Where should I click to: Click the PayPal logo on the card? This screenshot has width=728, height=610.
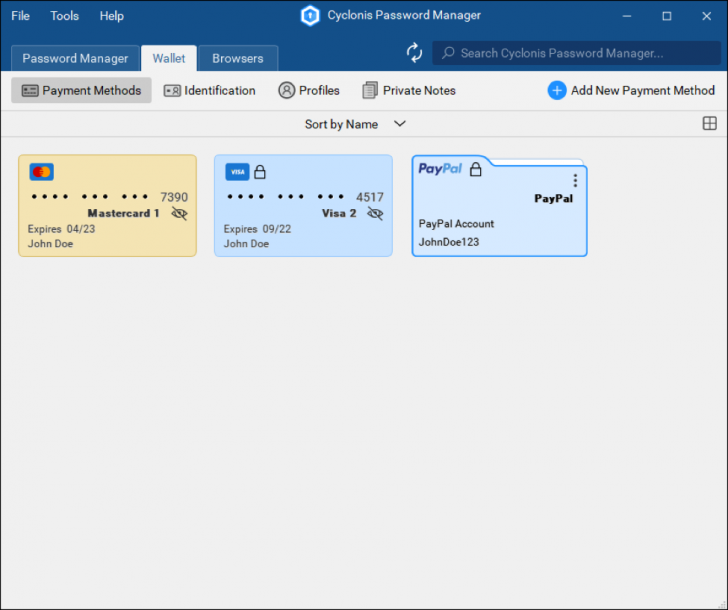pyautogui.click(x=440, y=169)
